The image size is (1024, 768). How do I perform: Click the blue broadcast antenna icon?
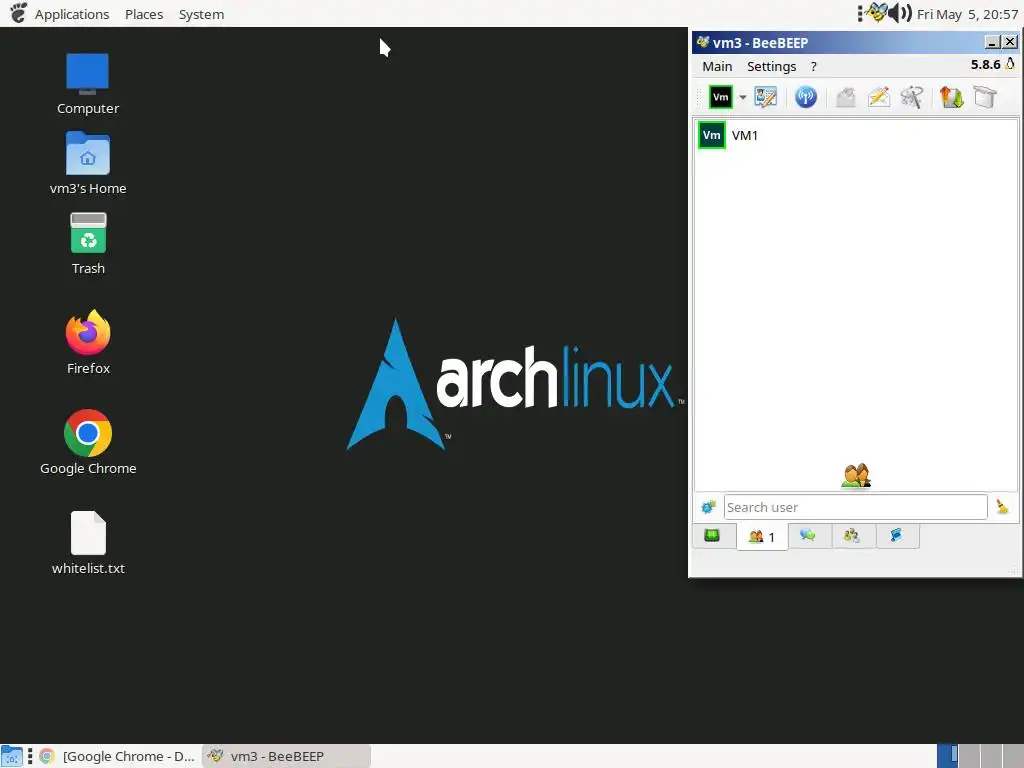point(806,97)
